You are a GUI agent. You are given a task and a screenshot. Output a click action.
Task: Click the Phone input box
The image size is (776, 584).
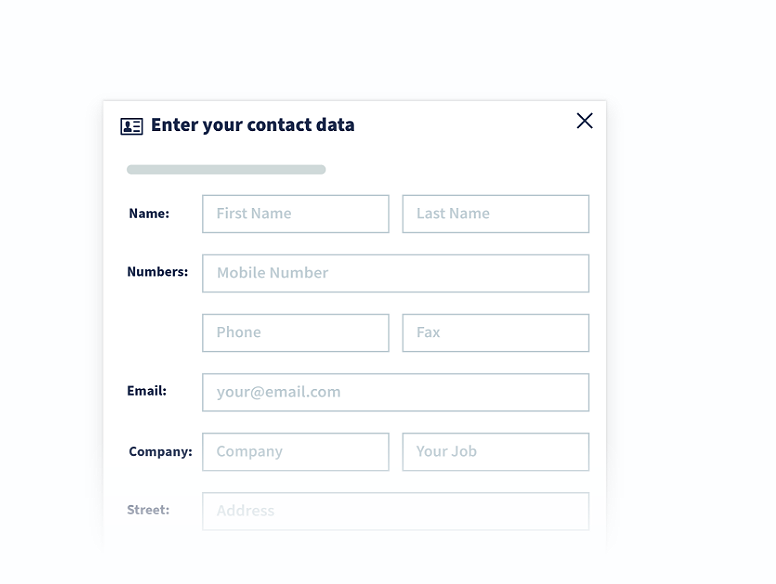click(x=295, y=333)
